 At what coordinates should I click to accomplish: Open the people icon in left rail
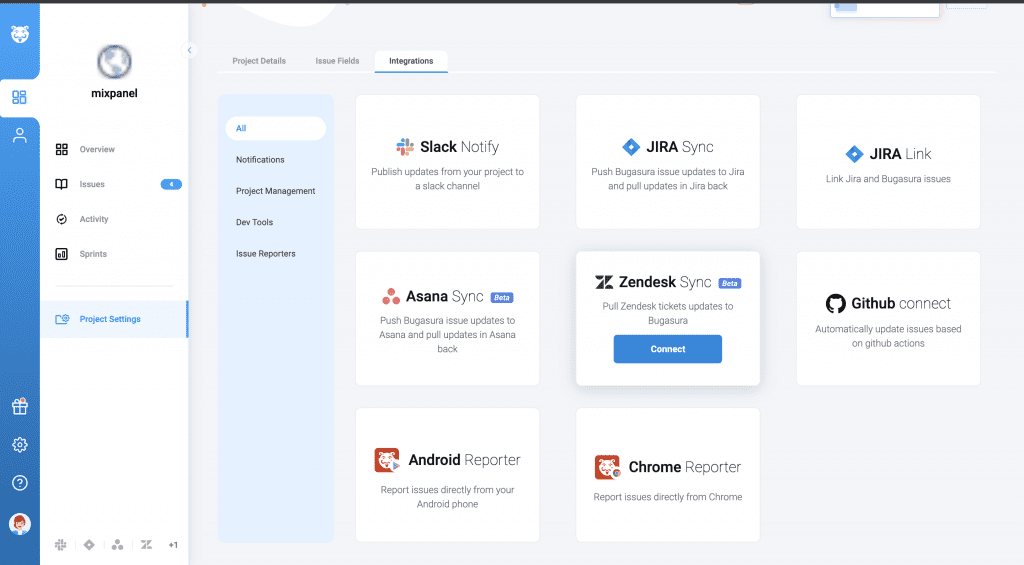tap(20, 135)
